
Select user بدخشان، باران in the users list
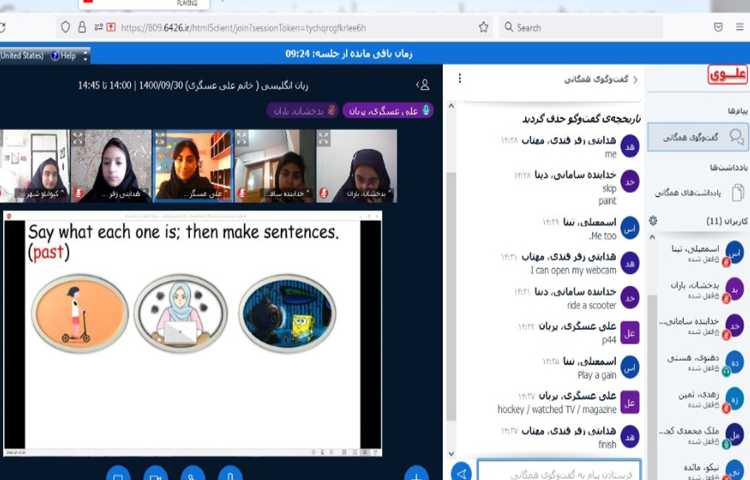tap(700, 289)
